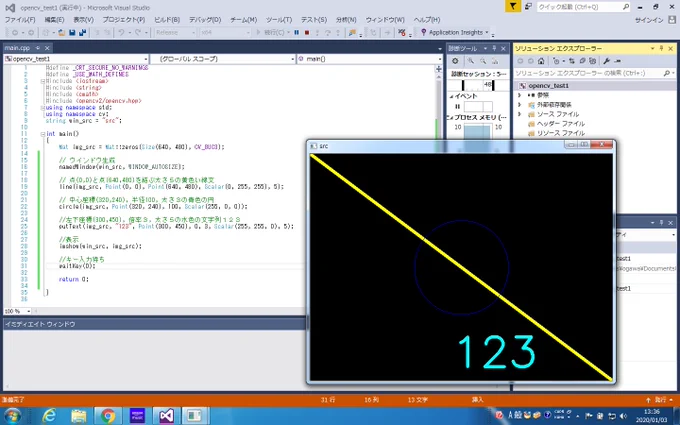680x425 pixels.
Task: Expand the 外部依存関係 node
Action: tap(520, 105)
